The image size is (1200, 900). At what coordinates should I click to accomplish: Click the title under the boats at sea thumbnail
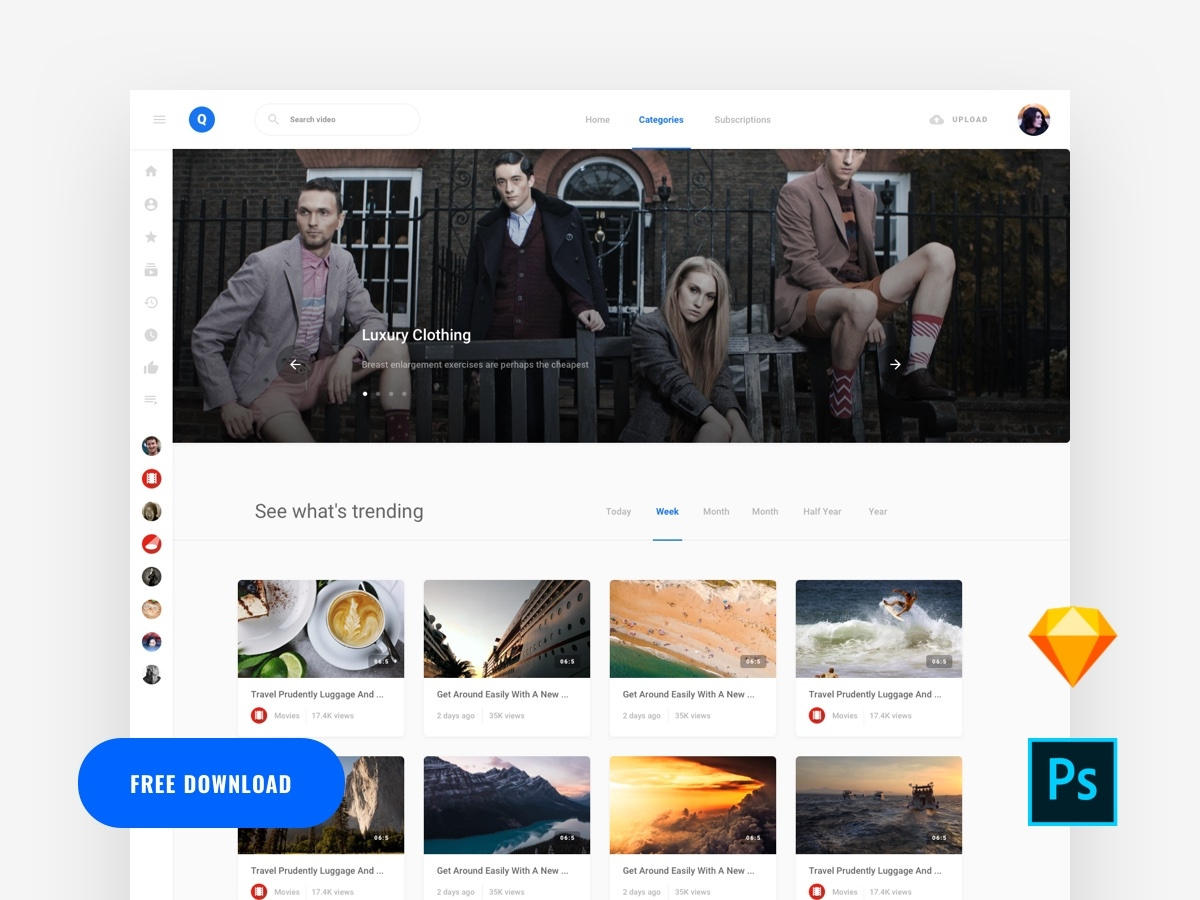click(875, 870)
